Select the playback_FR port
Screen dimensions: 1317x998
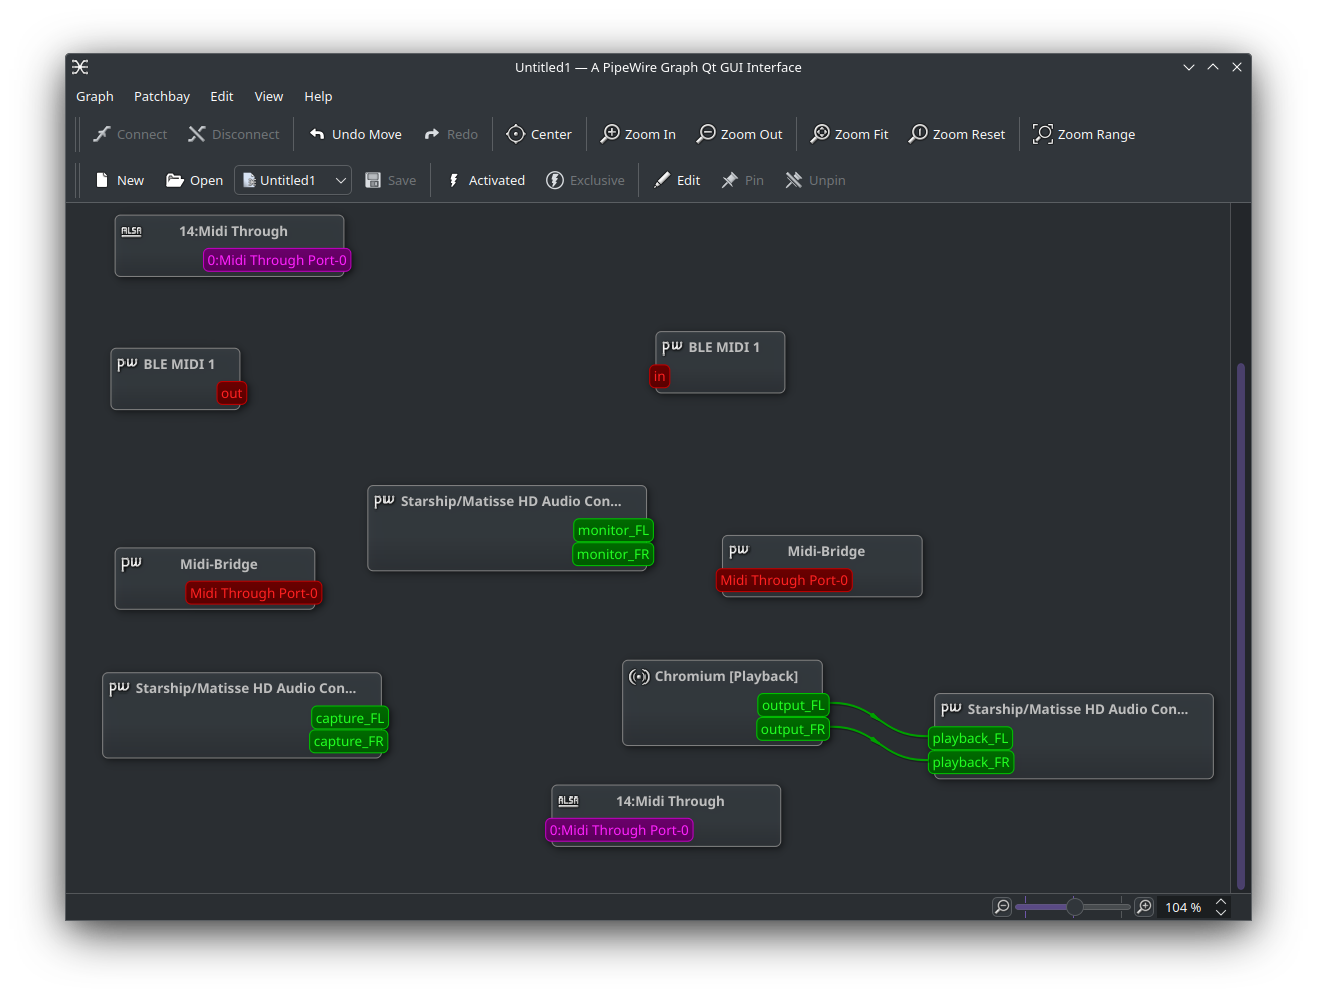point(971,762)
